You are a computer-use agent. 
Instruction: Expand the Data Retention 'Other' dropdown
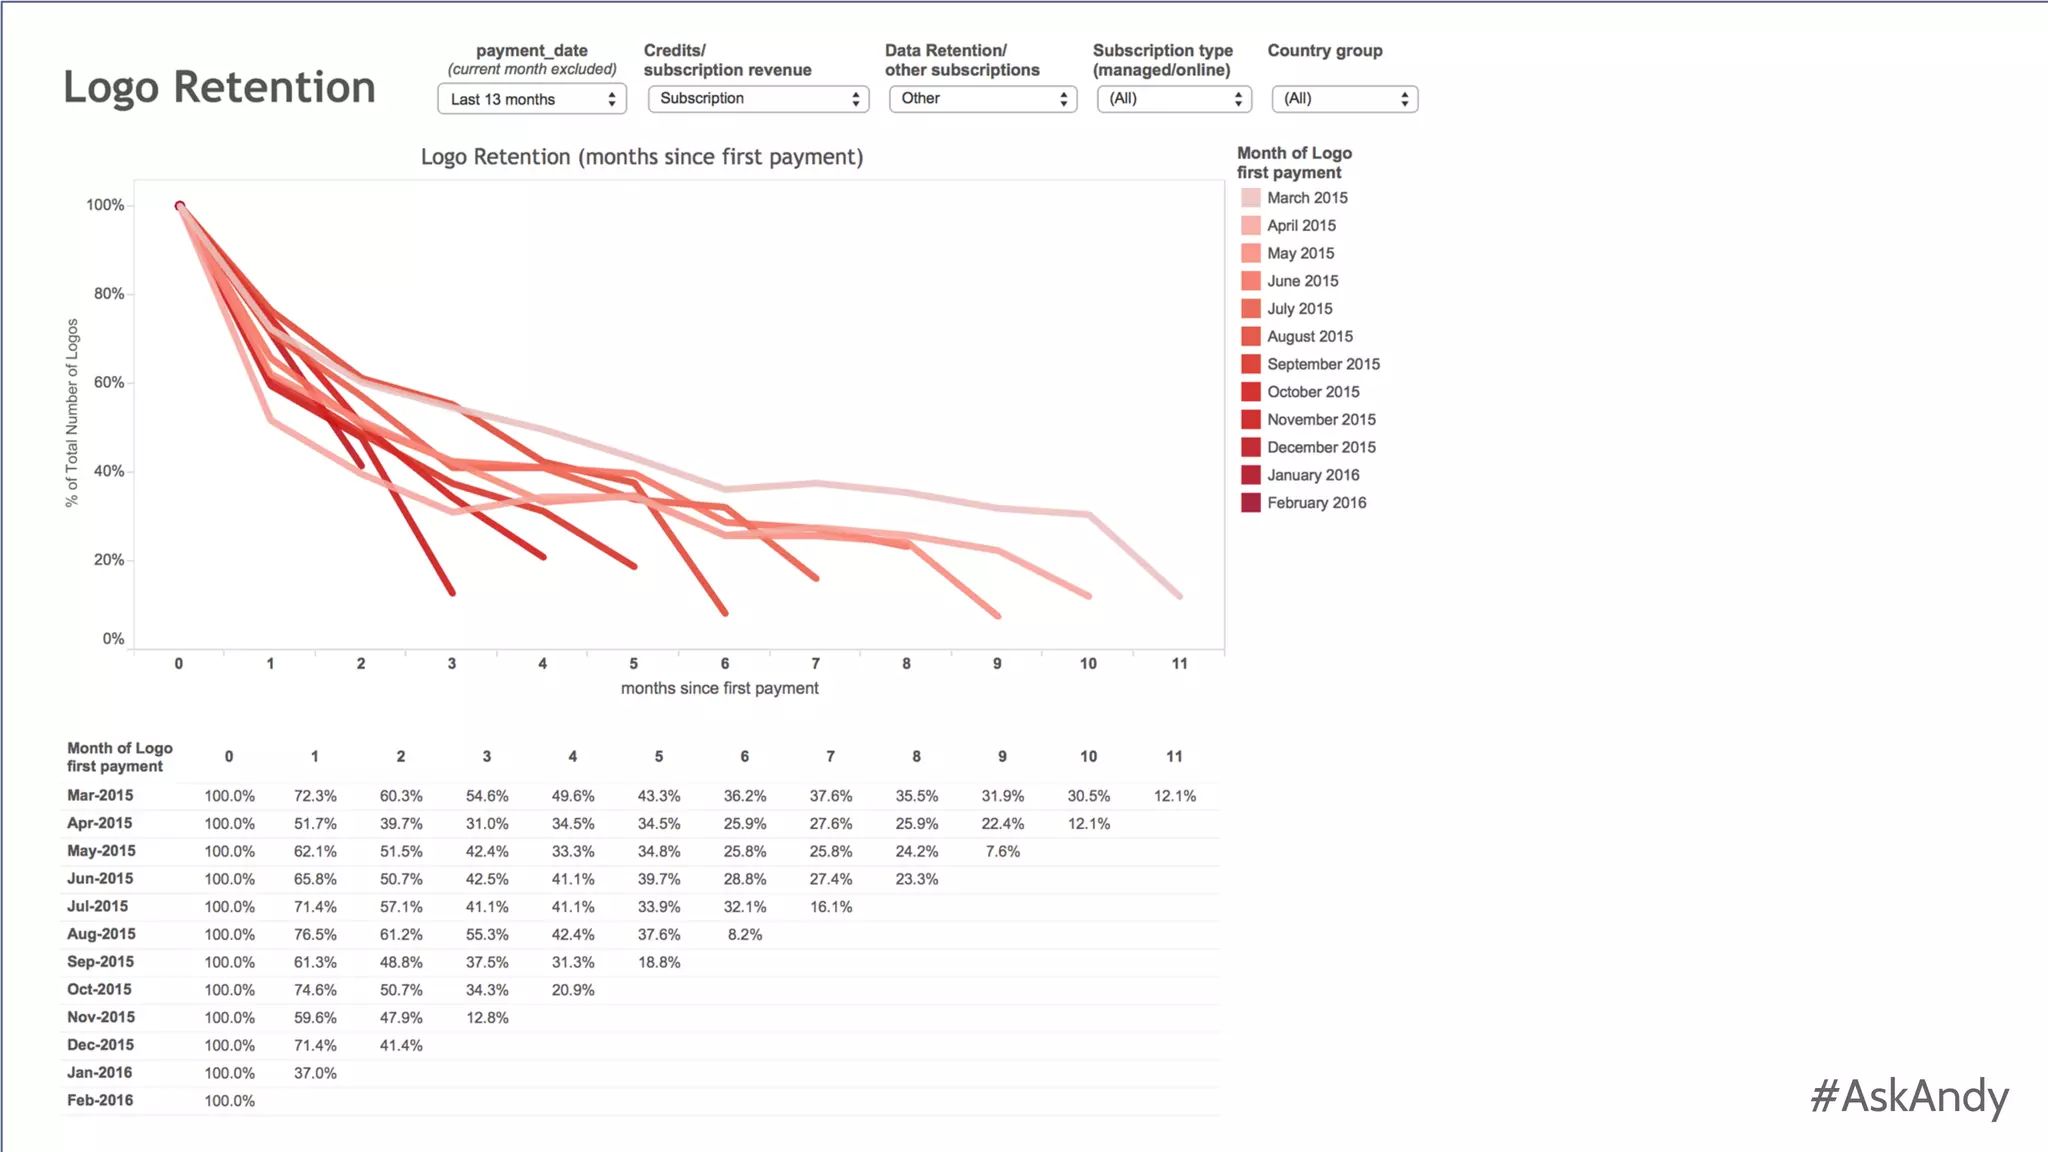click(x=982, y=98)
